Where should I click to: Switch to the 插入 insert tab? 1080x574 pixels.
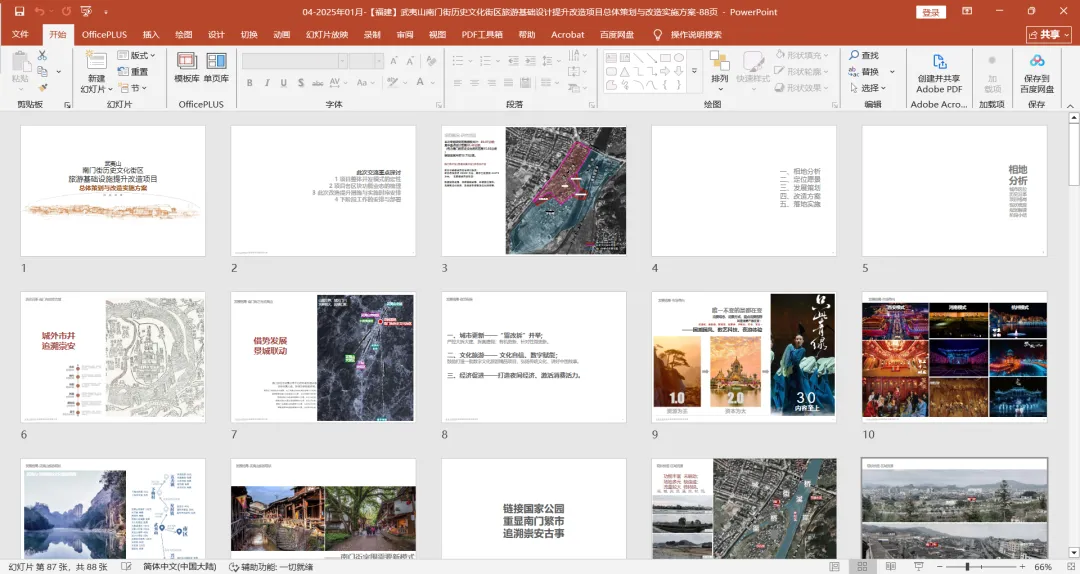151,34
